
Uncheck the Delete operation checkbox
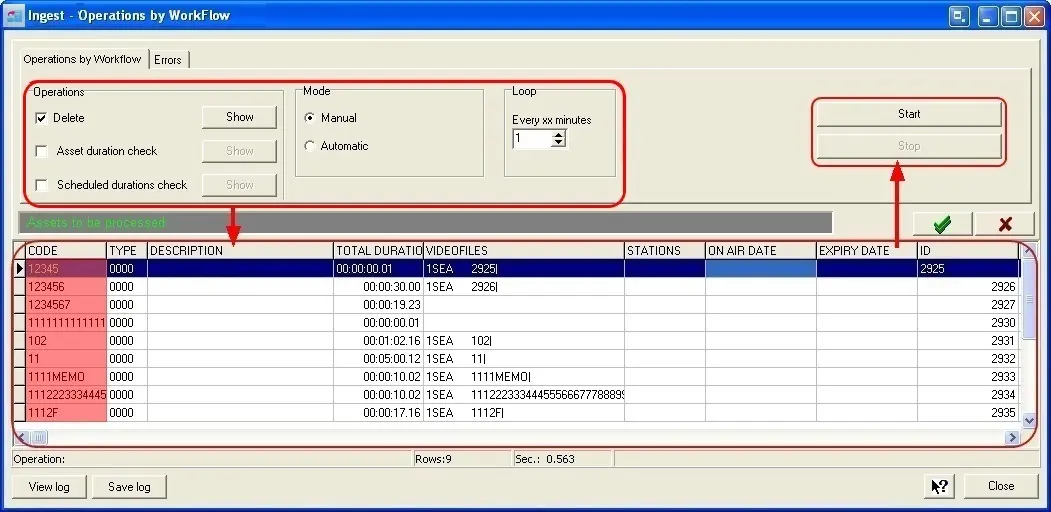[41, 118]
